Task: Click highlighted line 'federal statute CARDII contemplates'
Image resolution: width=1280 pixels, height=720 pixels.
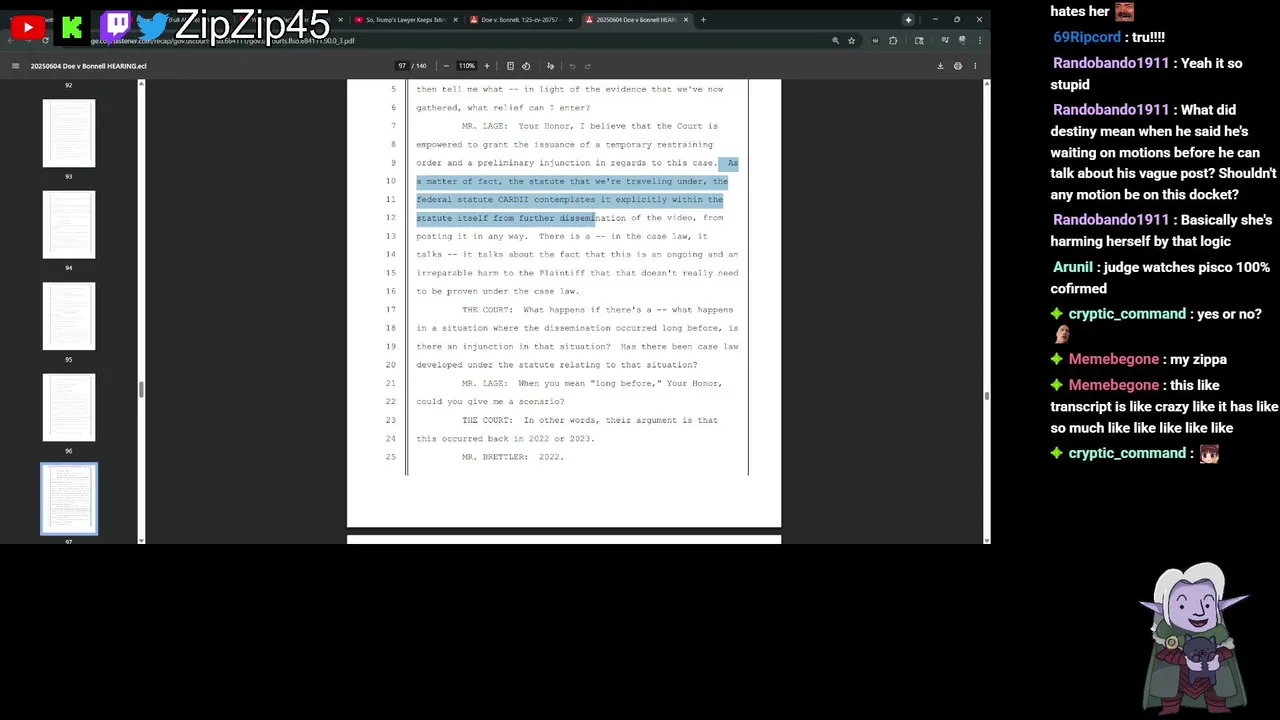Action: tap(569, 200)
